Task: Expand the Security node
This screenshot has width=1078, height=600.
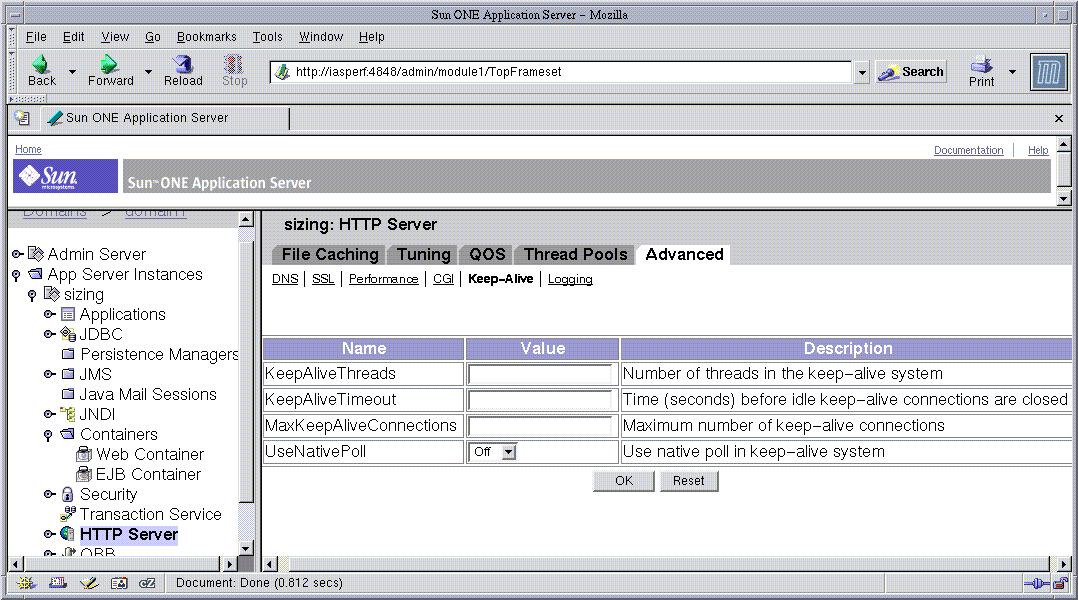Action: pos(49,494)
